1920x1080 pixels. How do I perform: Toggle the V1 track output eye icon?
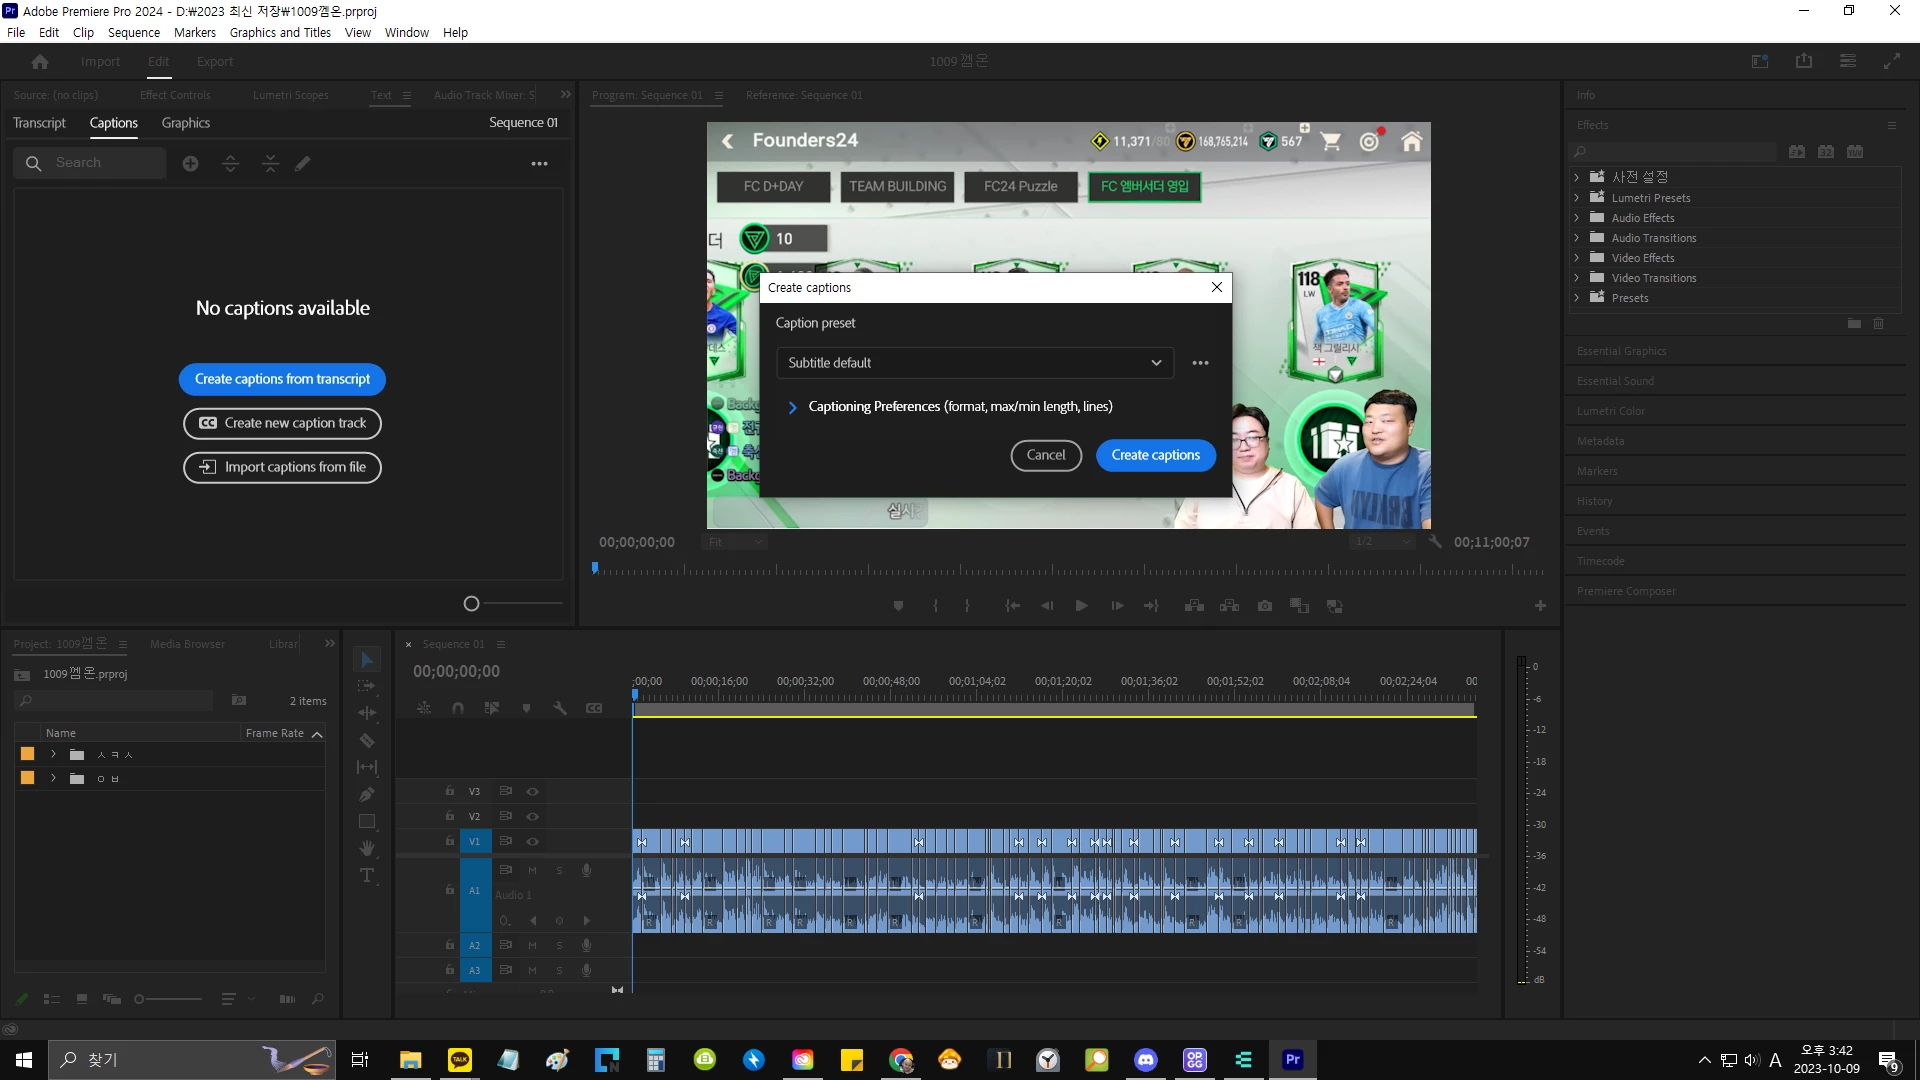pyautogui.click(x=533, y=841)
